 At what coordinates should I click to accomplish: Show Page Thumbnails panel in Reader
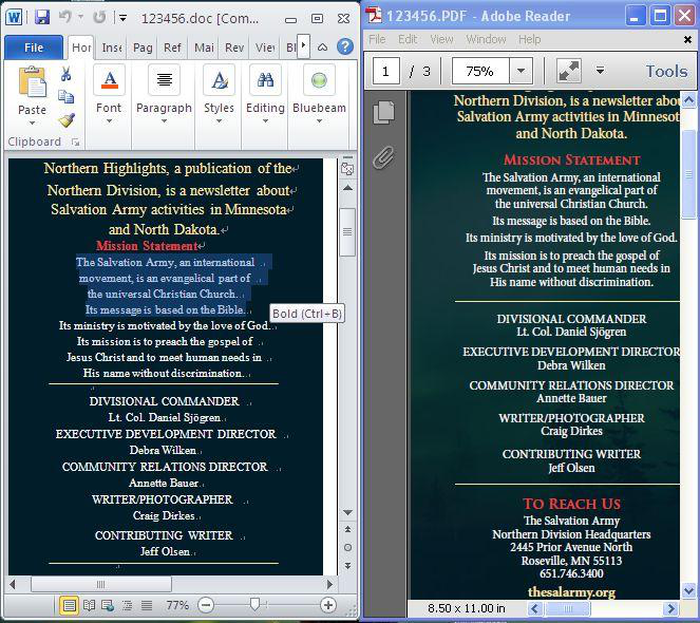pos(384,112)
